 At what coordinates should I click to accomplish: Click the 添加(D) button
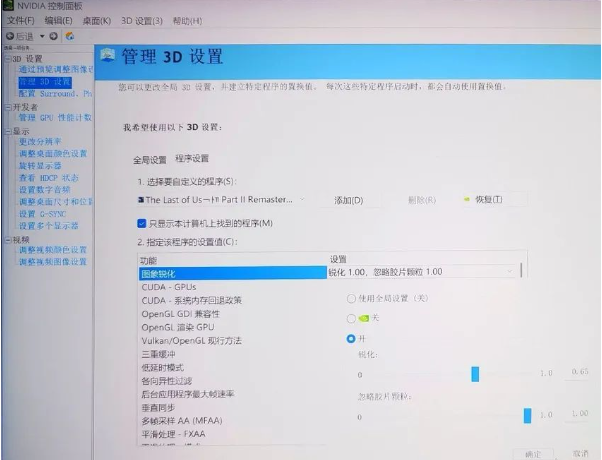point(349,200)
